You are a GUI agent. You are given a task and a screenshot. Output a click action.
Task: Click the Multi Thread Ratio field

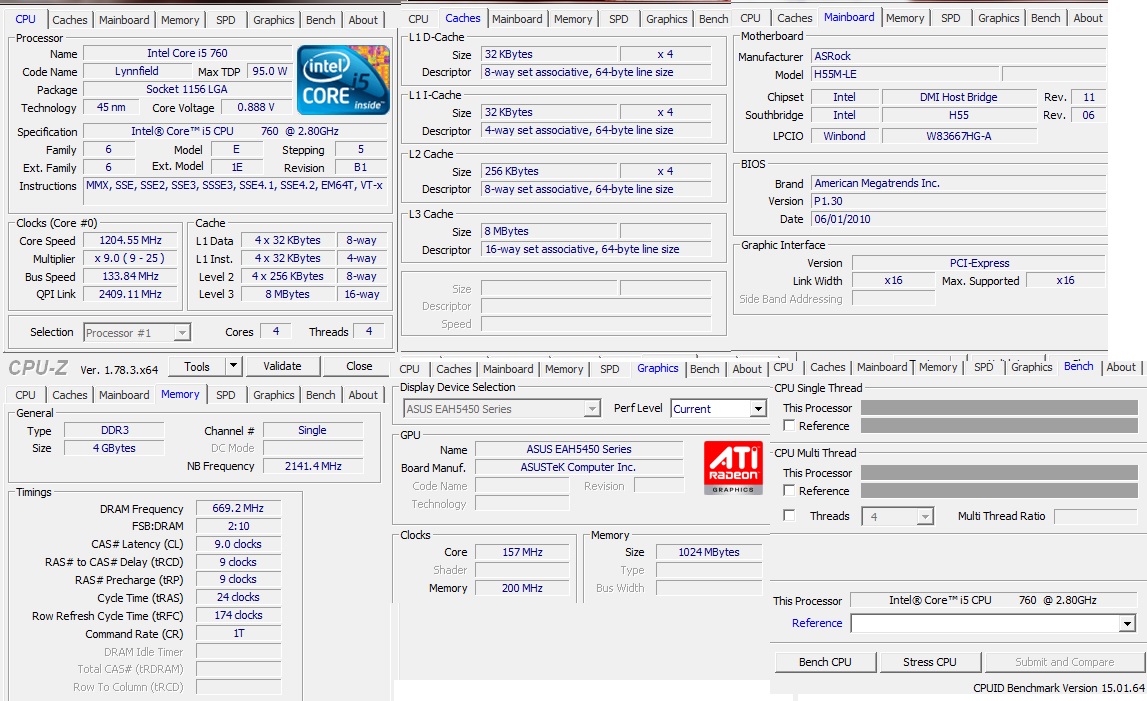click(1095, 517)
